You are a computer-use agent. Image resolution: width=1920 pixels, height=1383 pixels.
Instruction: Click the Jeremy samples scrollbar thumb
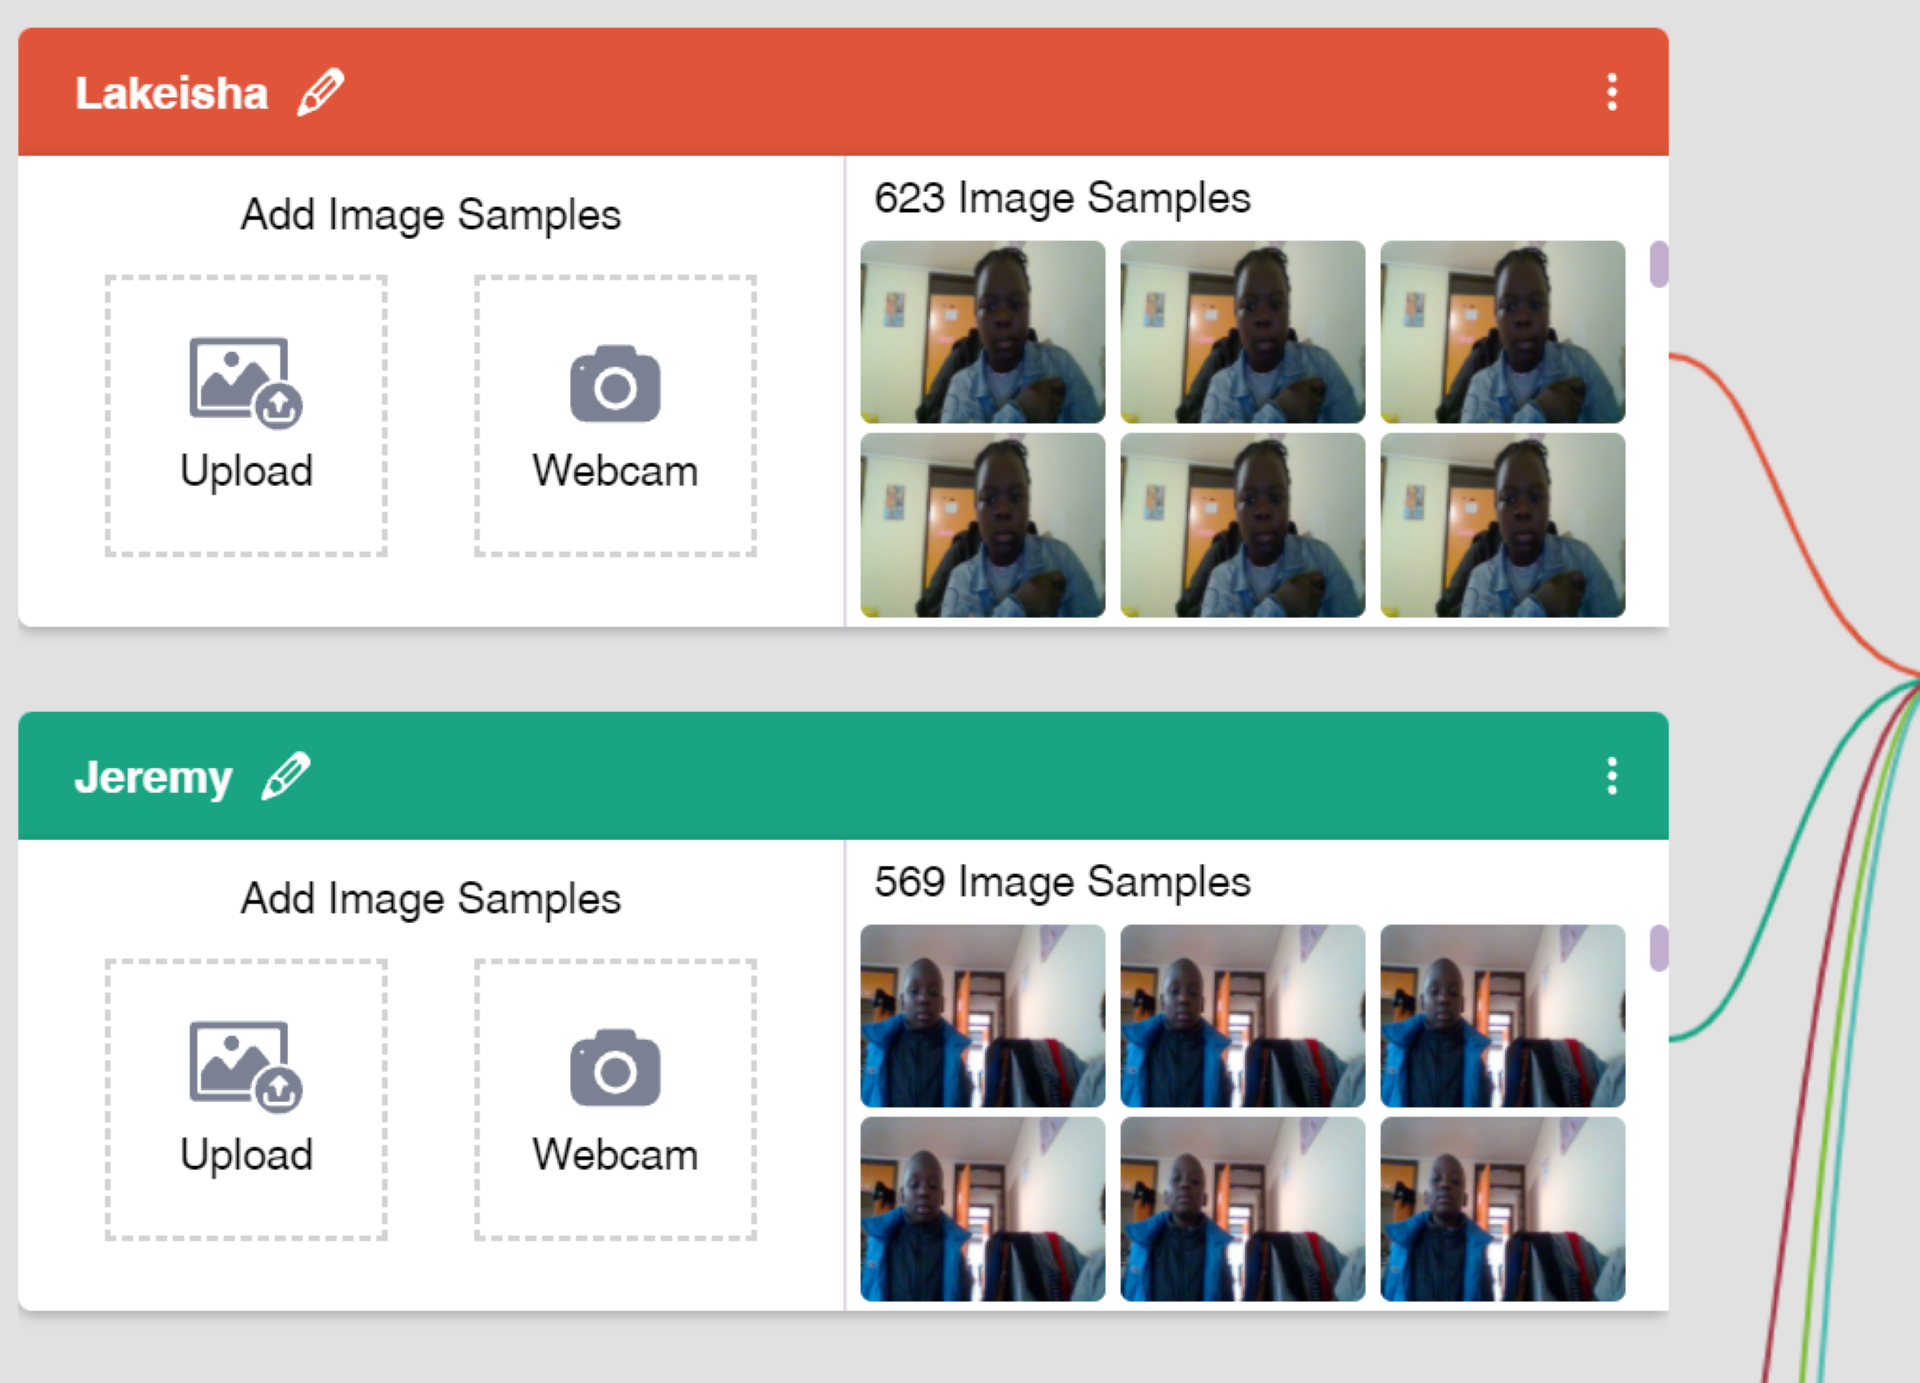tap(1658, 948)
